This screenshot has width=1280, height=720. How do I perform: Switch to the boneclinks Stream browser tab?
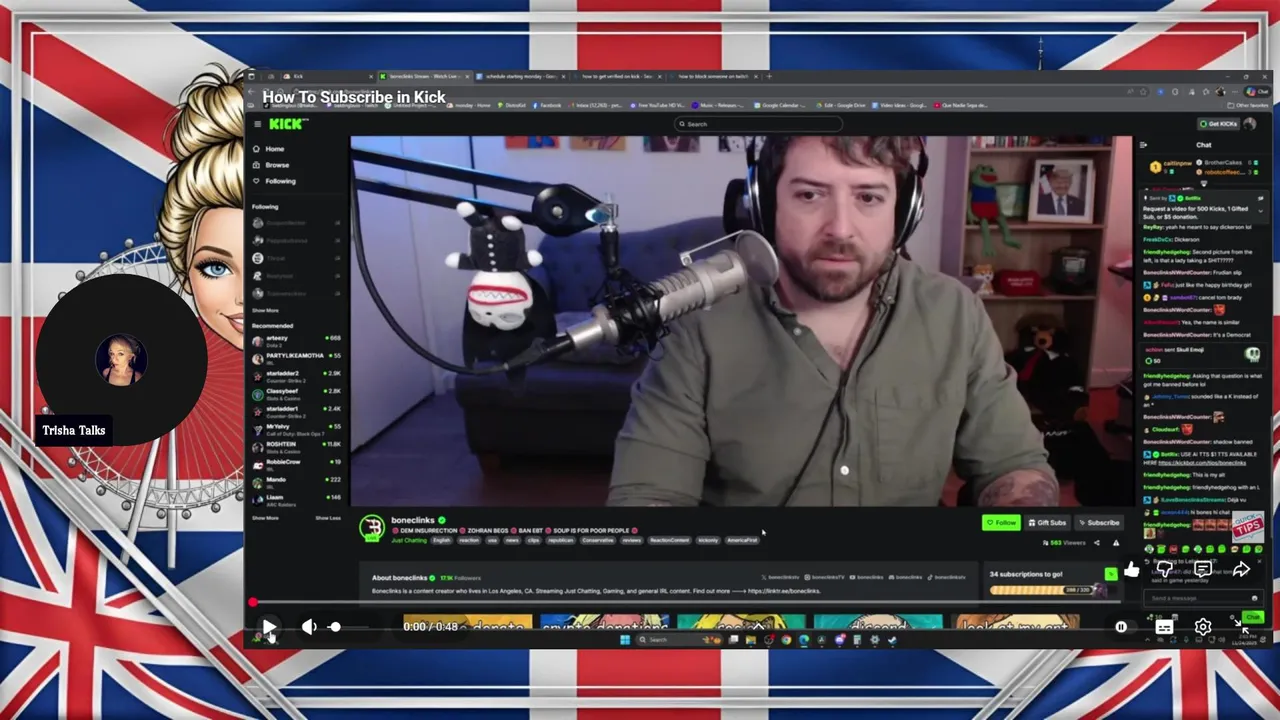[x=423, y=76]
